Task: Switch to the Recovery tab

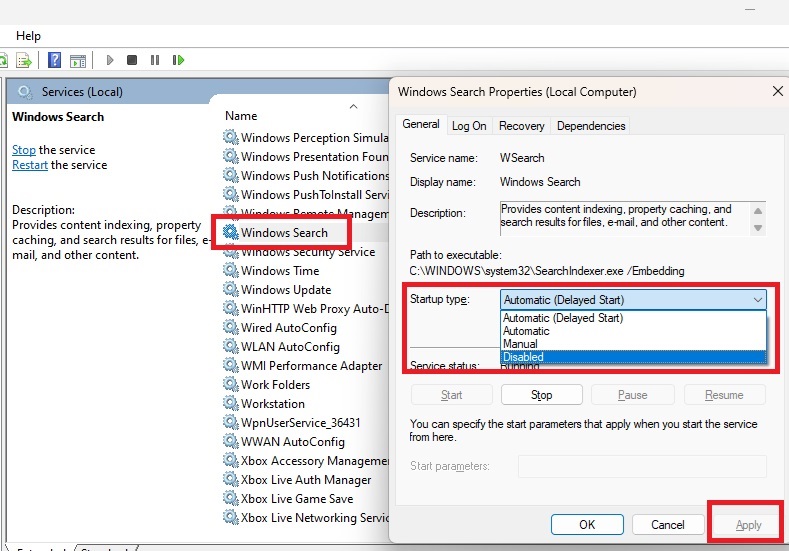Action: click(x=521, y=126)
